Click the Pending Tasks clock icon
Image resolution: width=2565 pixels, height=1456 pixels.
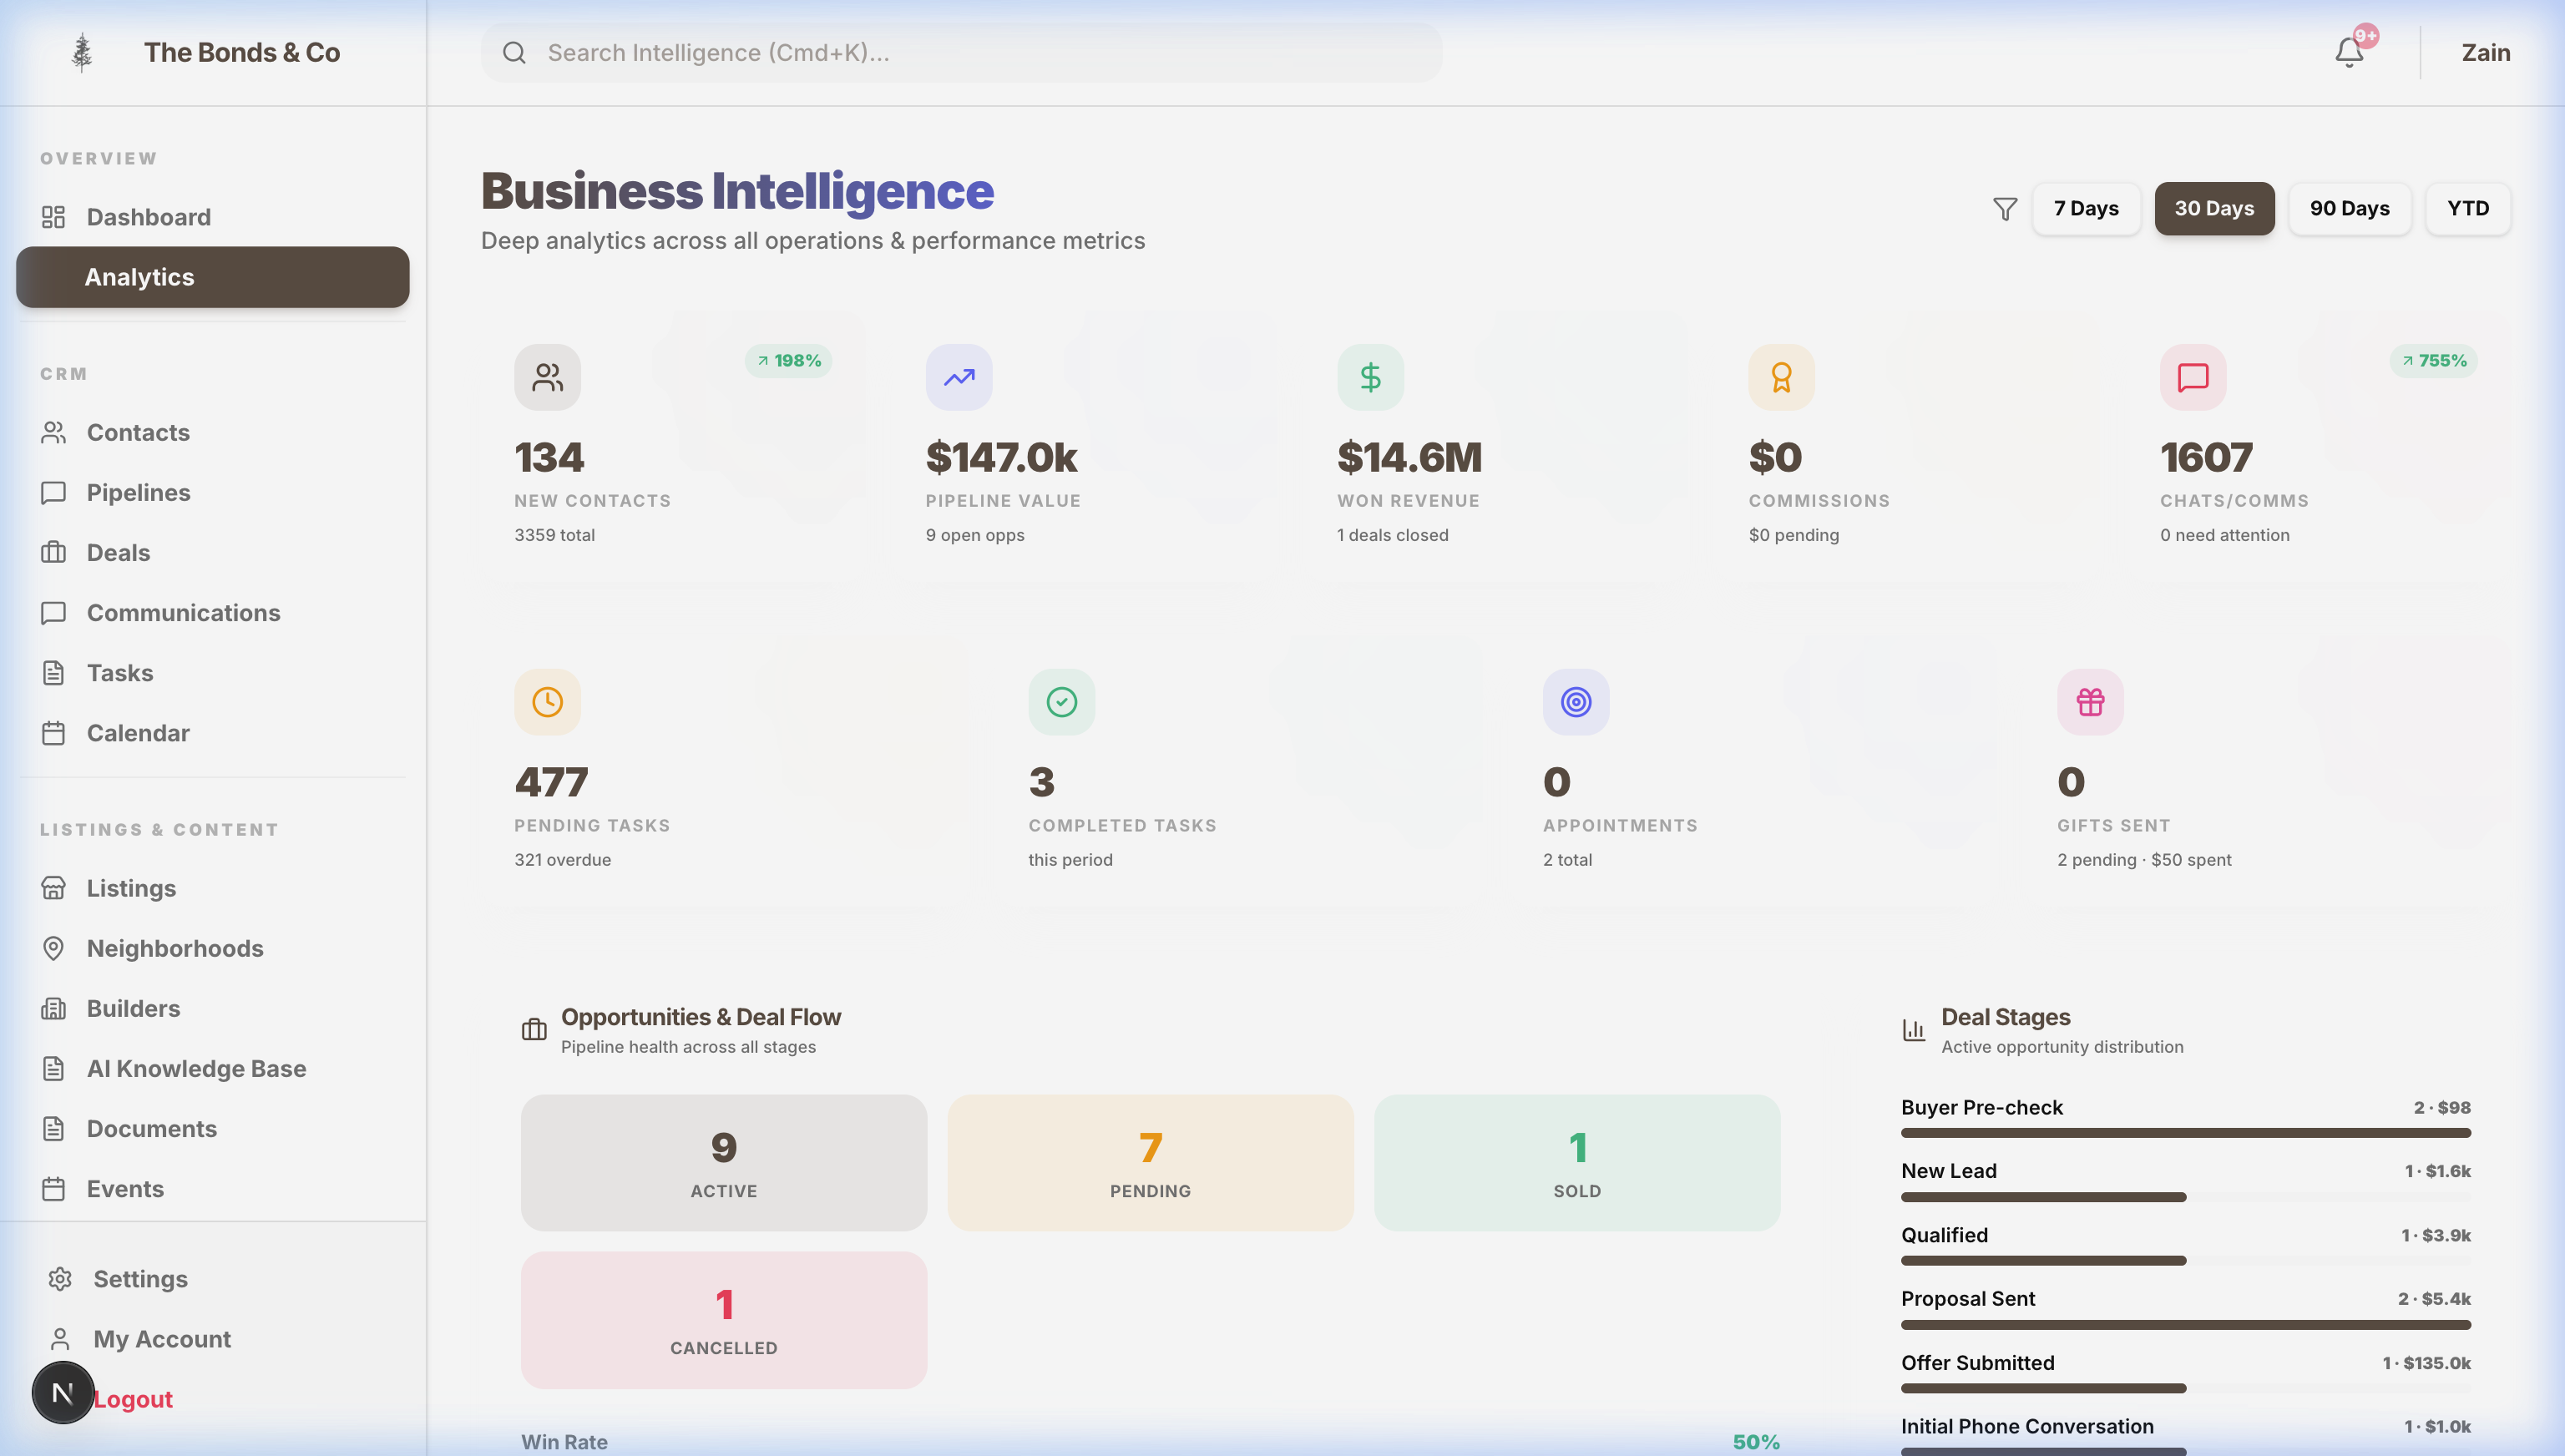click(x=547, y=702)
